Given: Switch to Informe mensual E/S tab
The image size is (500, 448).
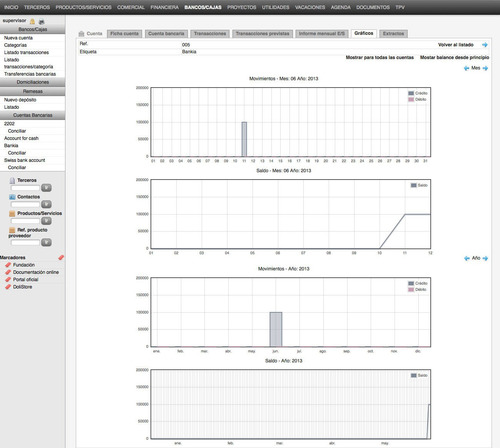Looking at the screenshot, I should point(322,34).
